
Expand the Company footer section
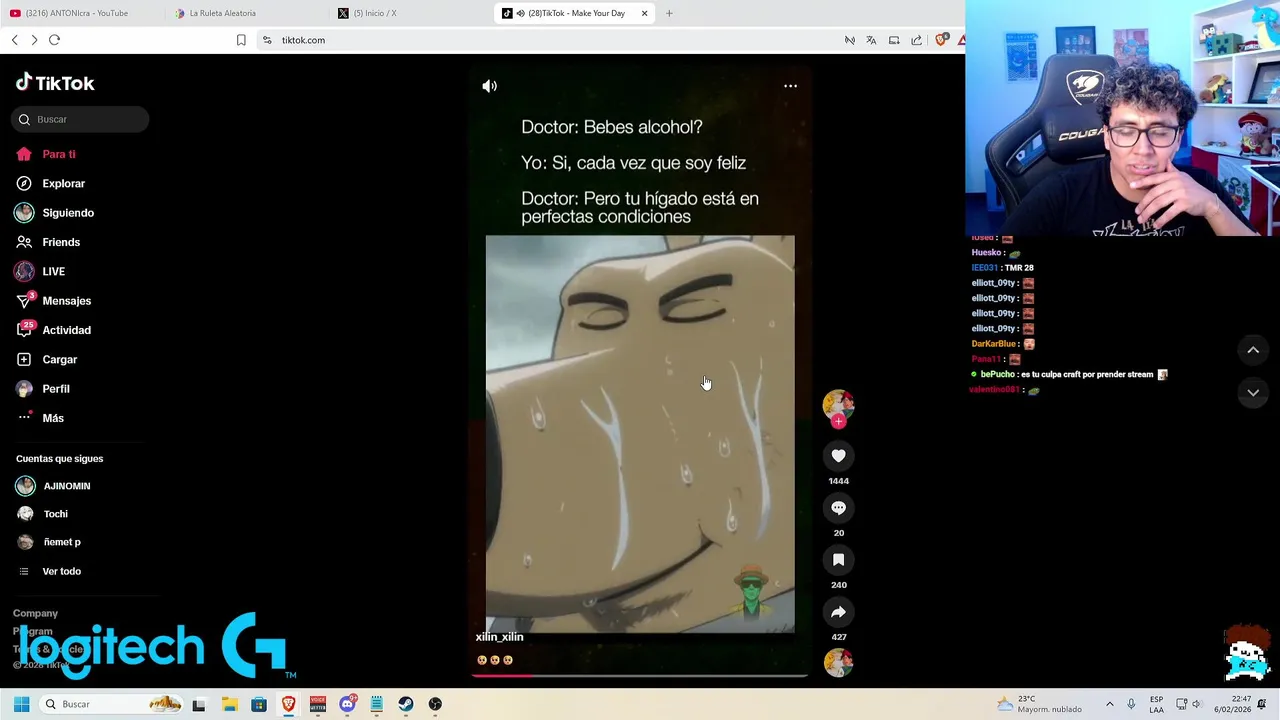click(x=35, y=613)
